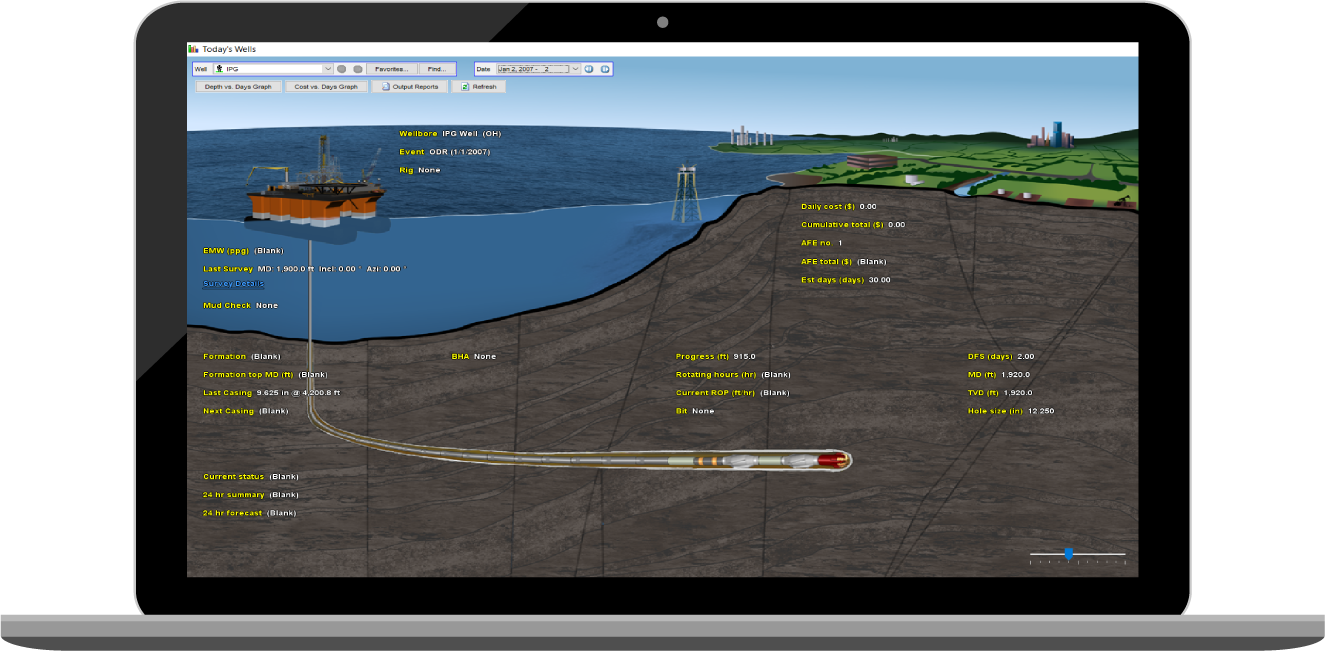Click the Progress (ft) 915.0 value
Viewport: 1325px width, 651px height.
click(x=744, y=356)
